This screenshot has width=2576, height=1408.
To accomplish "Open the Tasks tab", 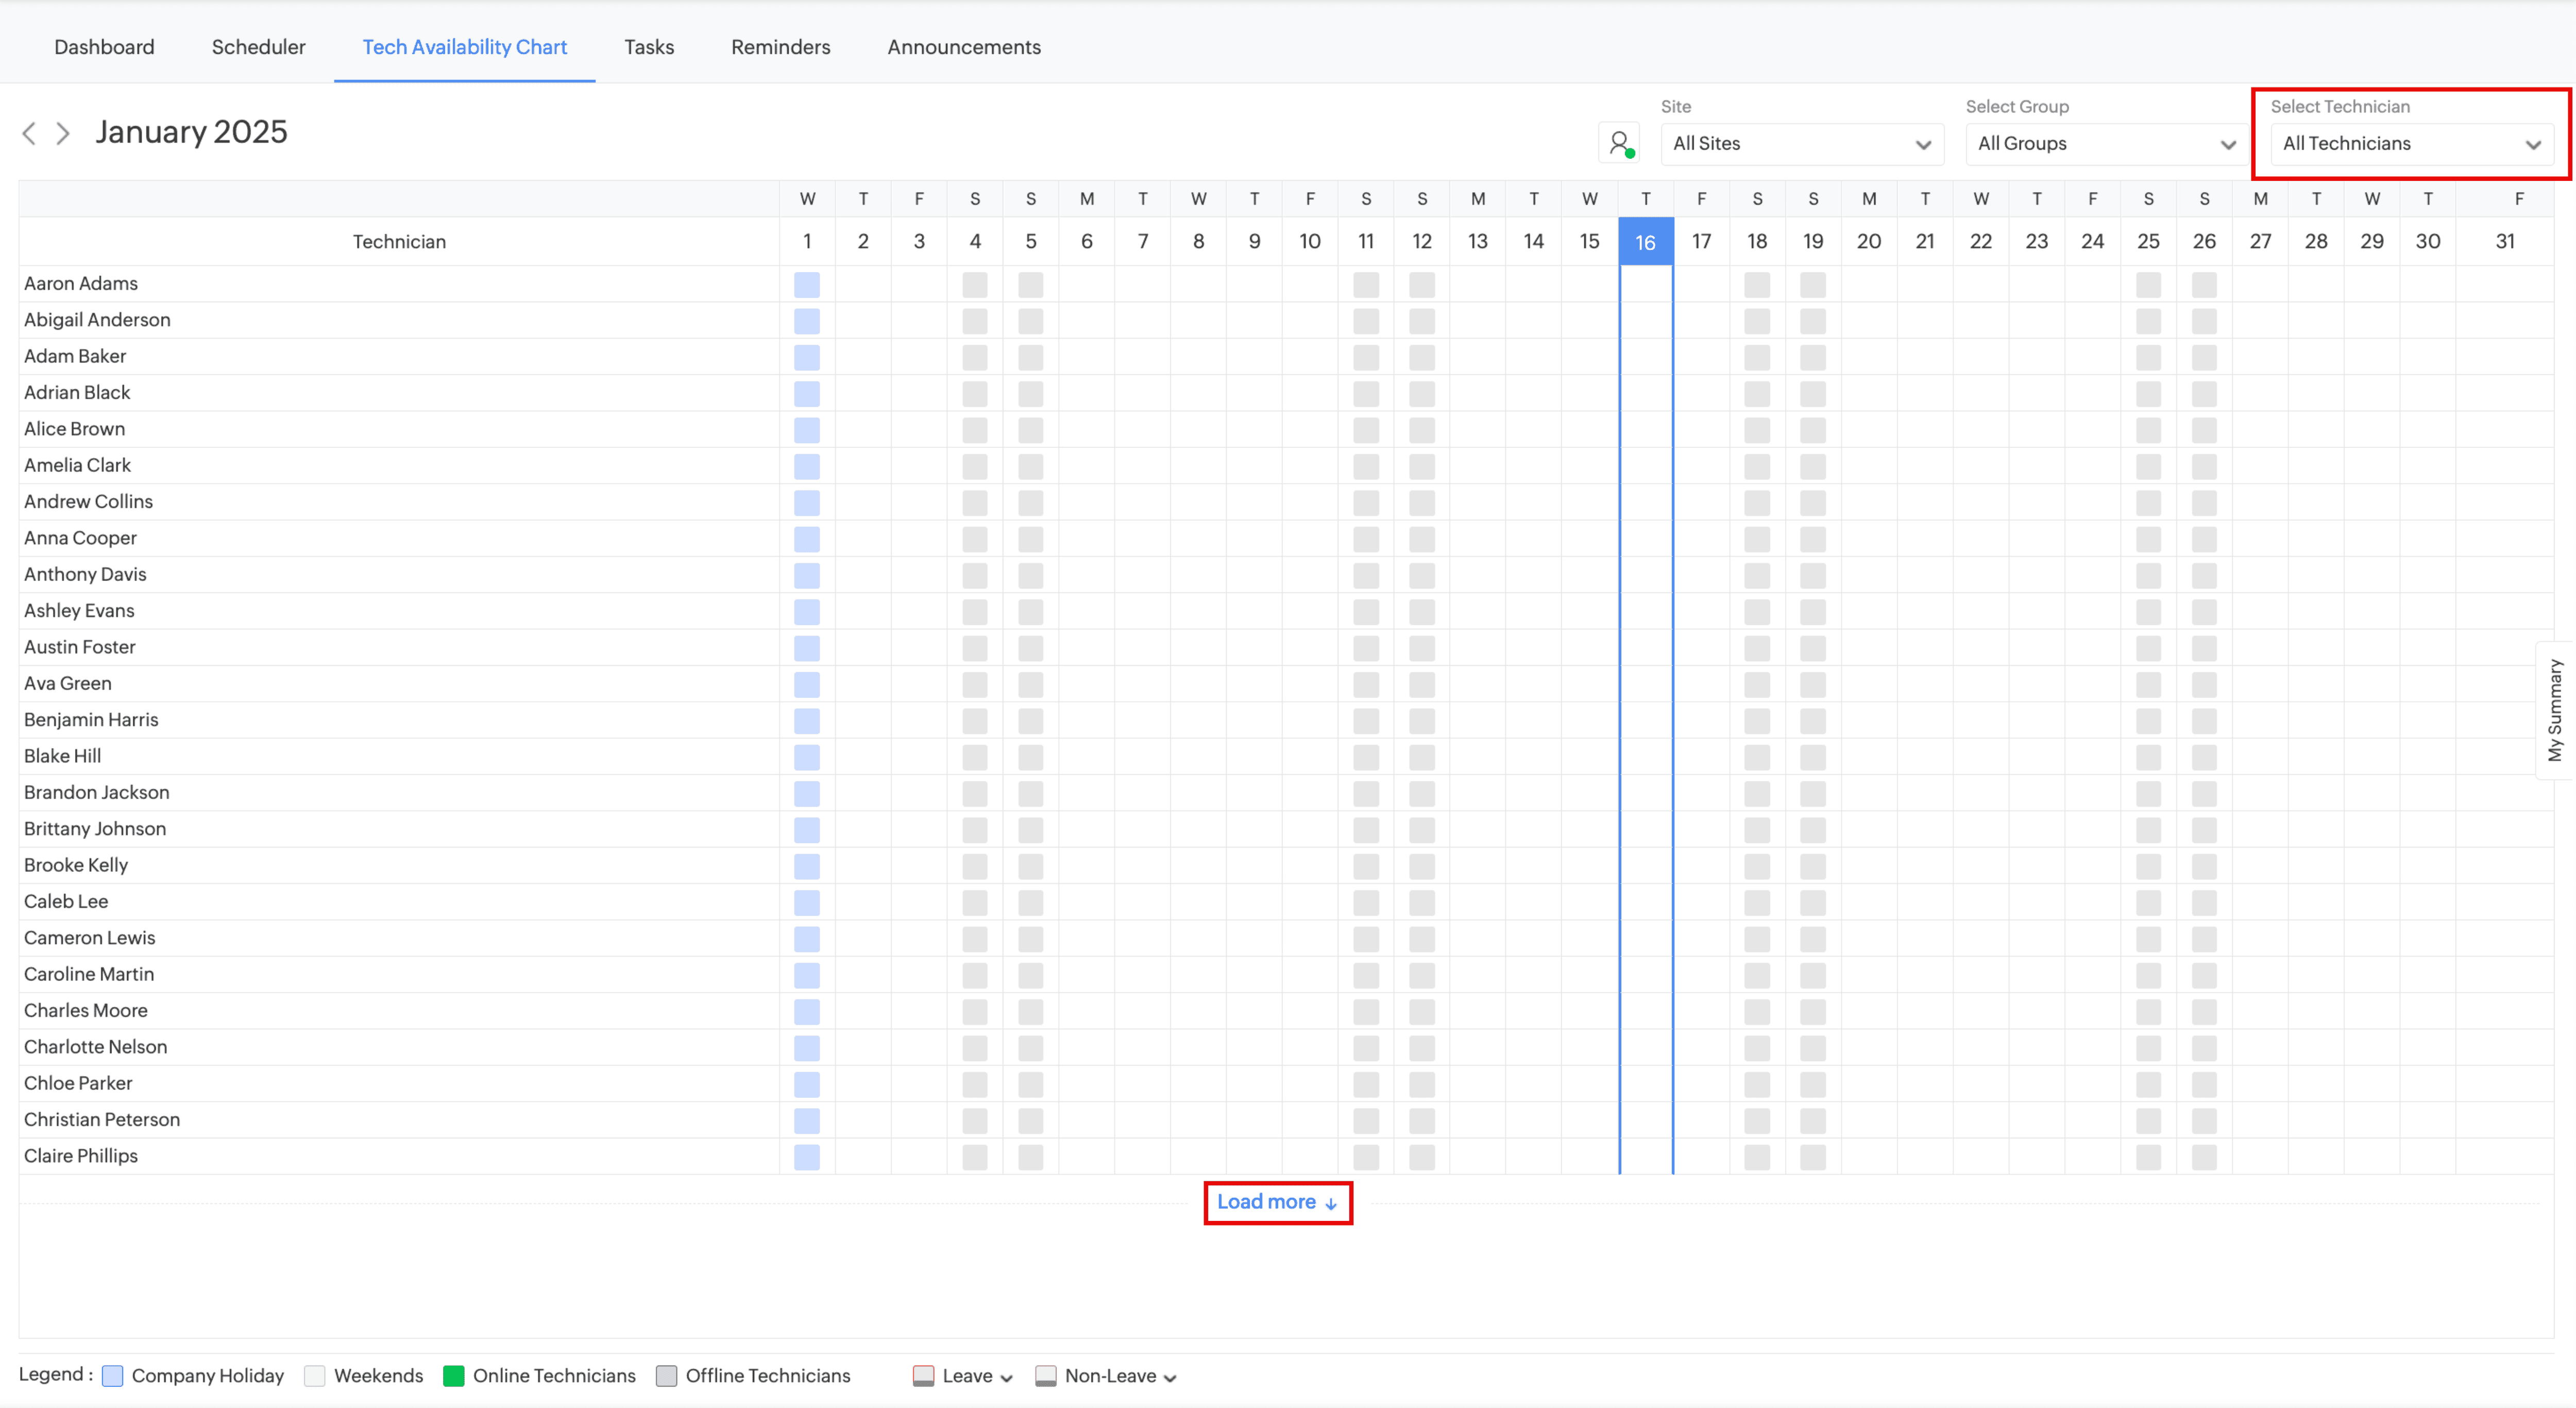I will [x=648, y=47].
